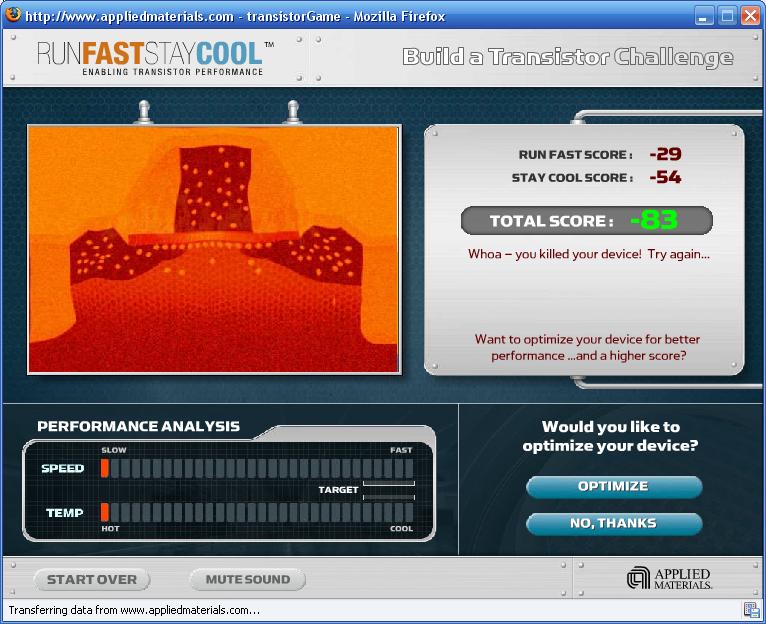Click the transistor simulation image

click(214, 250)
